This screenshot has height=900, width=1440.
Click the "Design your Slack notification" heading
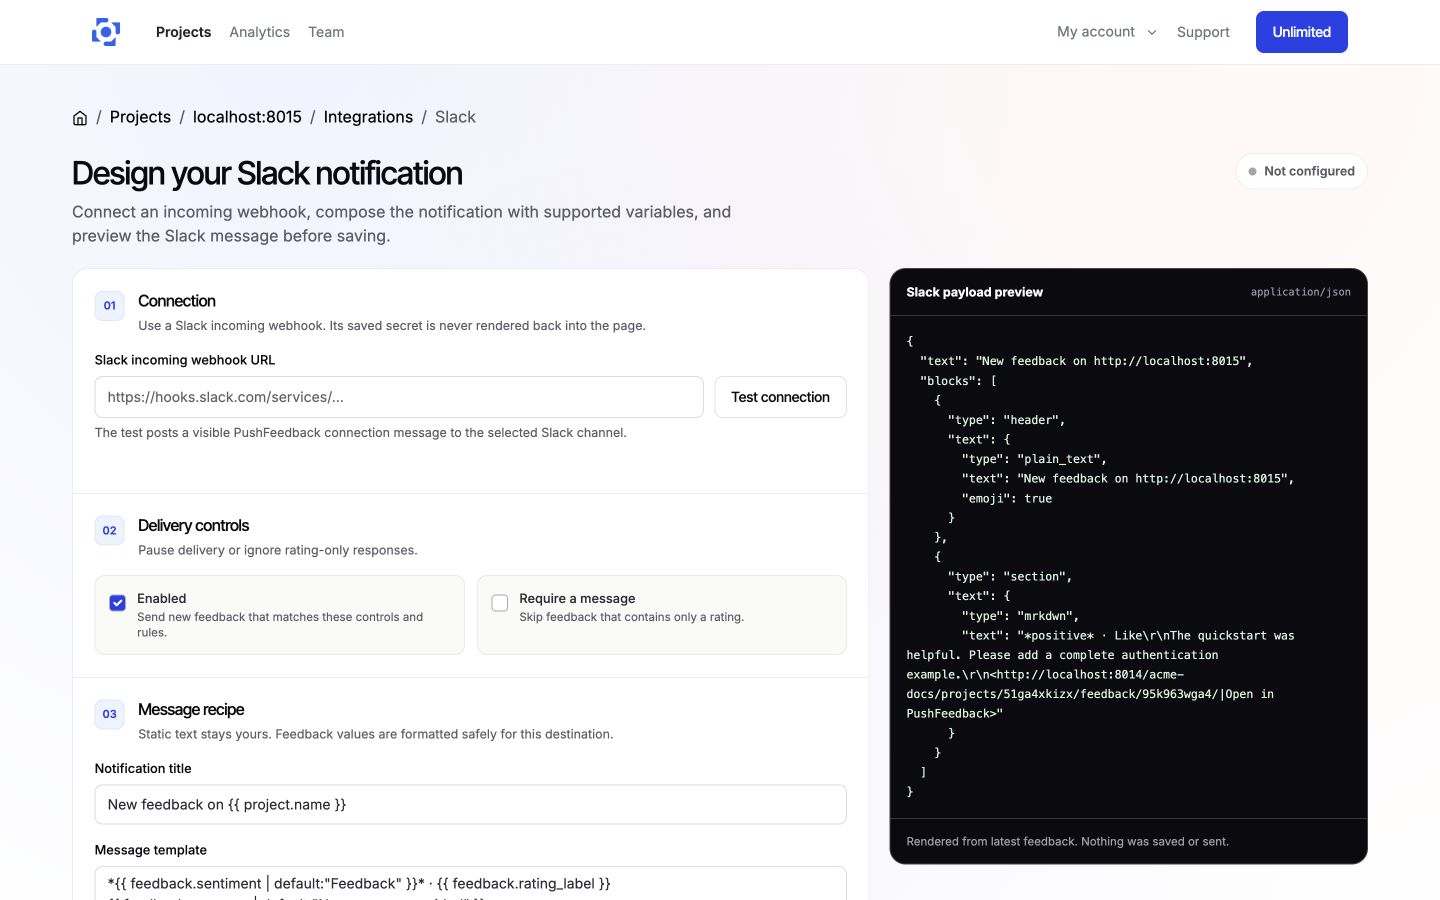(x=267, y=173)
